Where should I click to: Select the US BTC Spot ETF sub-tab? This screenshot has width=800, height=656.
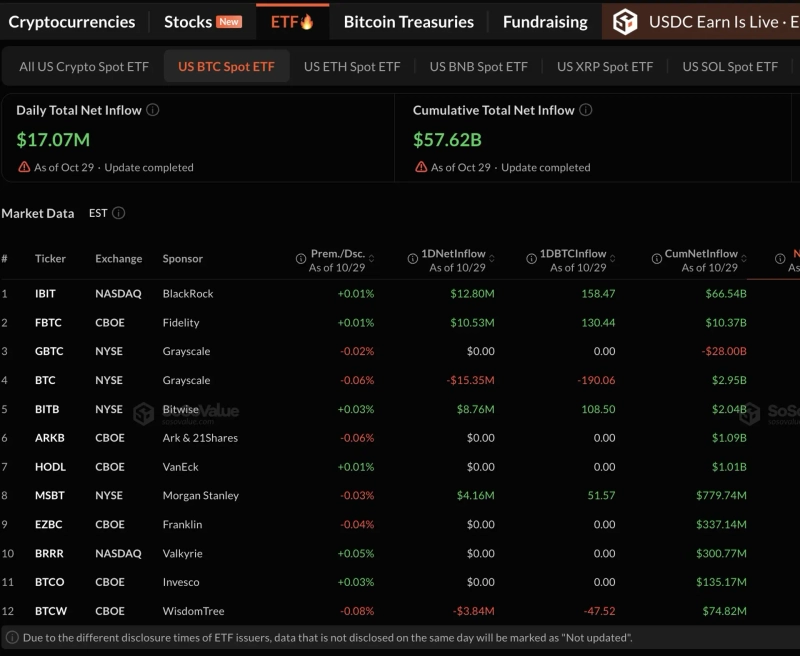coord(227,66)
